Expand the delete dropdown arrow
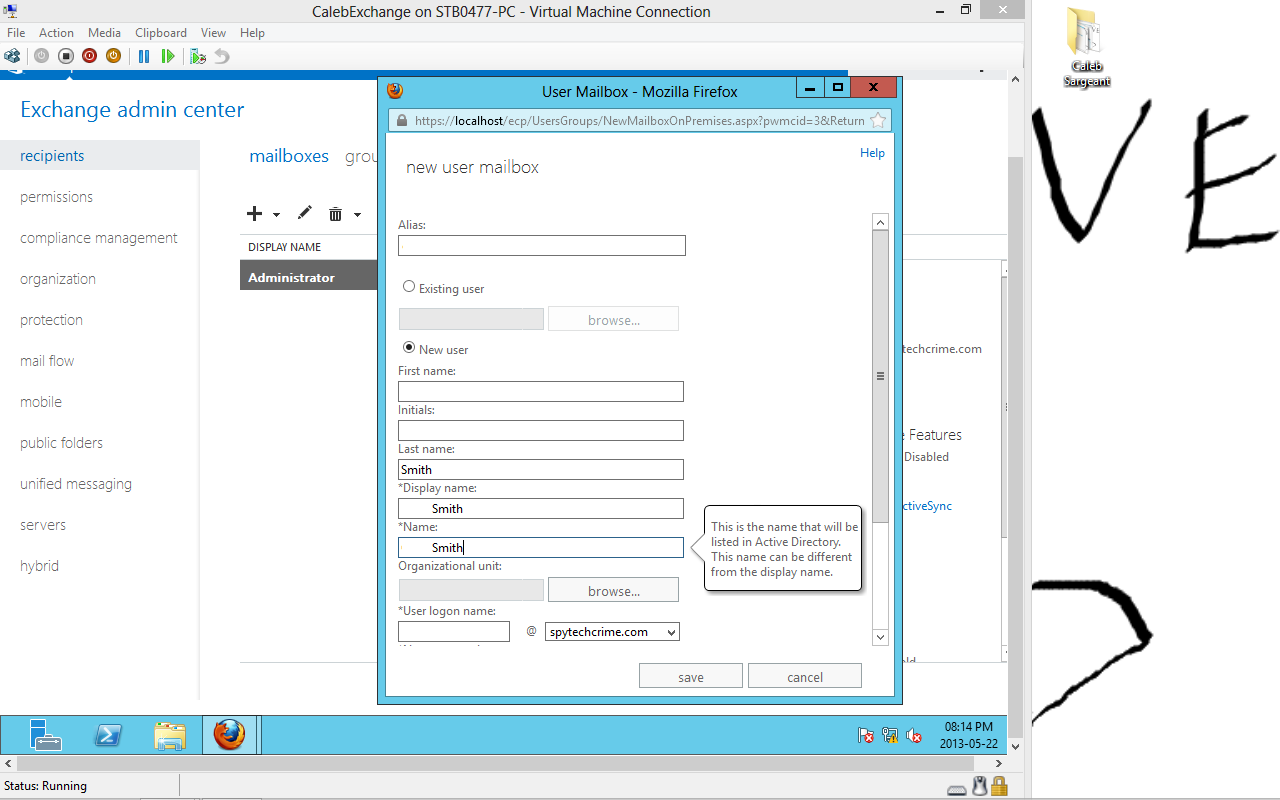 [357, 214]
